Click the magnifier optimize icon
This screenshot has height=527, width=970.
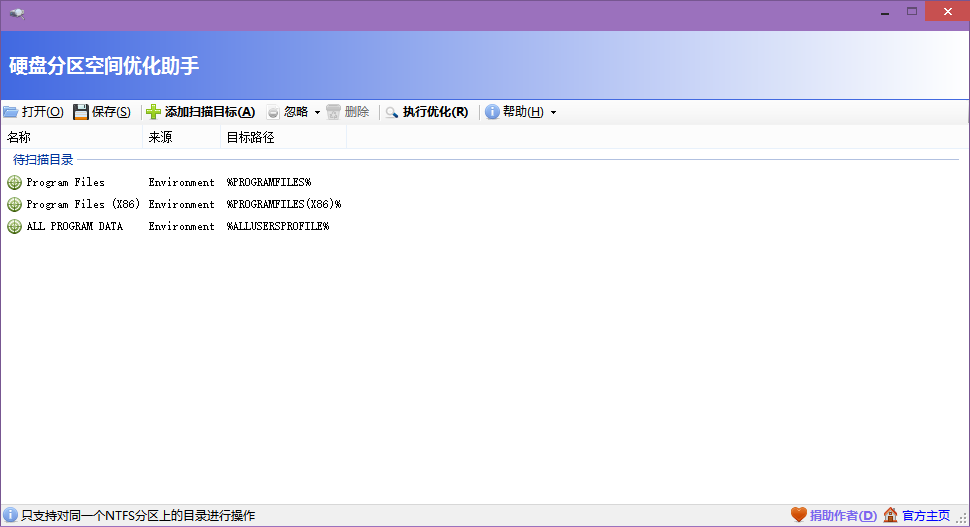[392, 113]
